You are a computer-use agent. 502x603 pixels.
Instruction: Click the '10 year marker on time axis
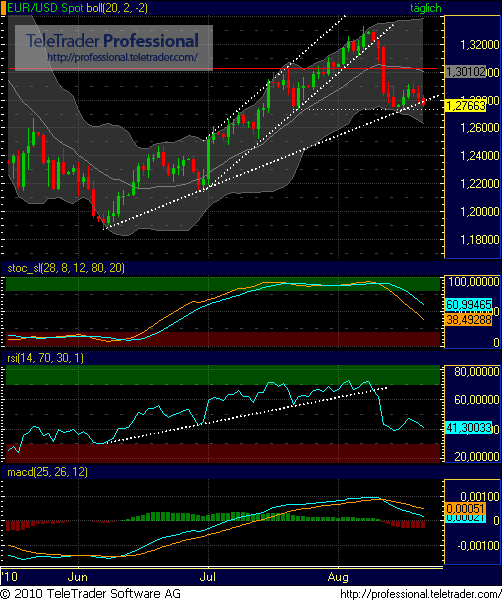point(9,576)
